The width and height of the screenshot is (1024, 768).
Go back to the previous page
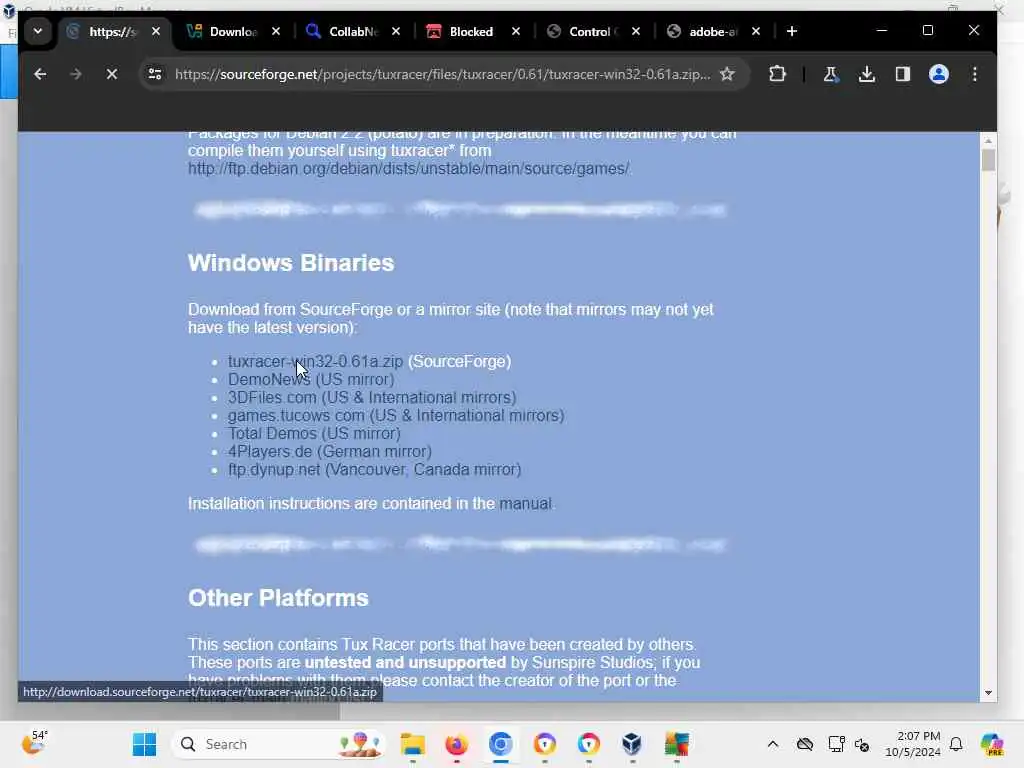40,74
